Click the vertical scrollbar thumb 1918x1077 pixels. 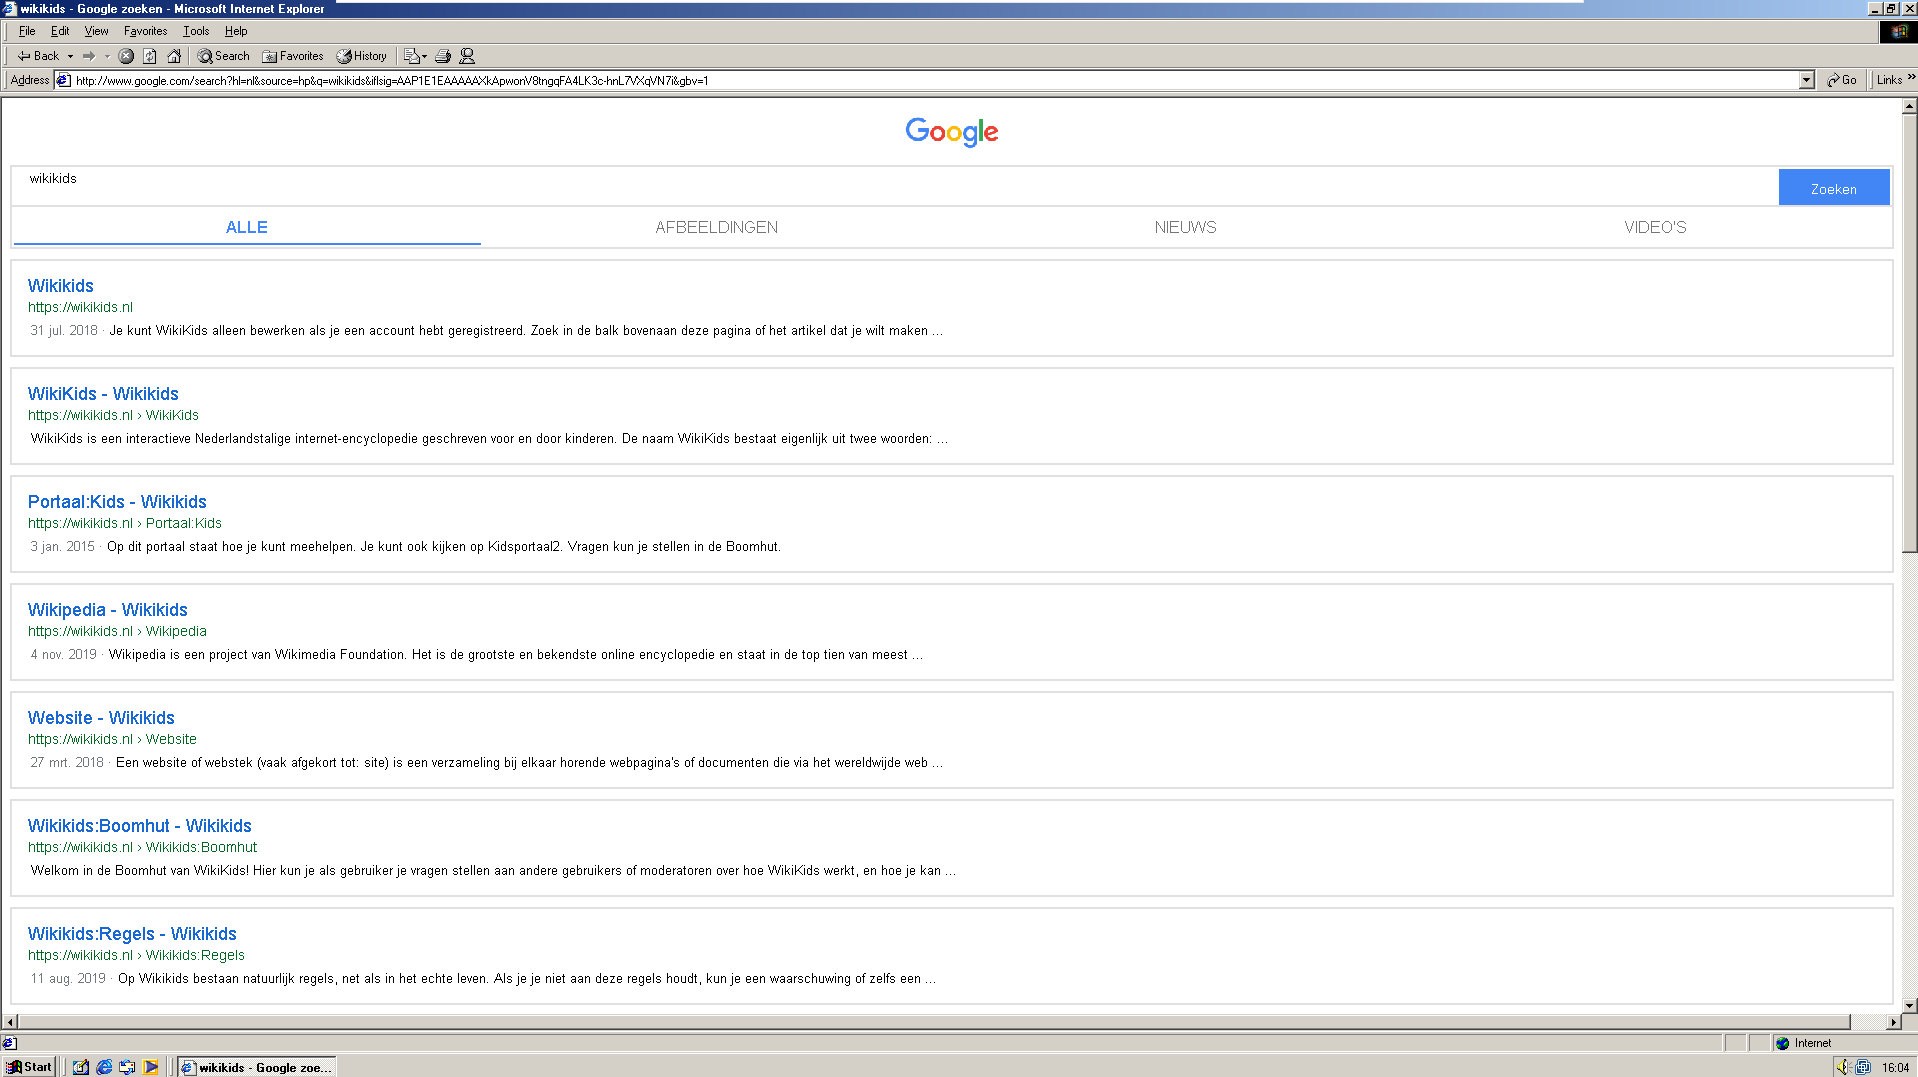pyautogui.click(x=1909, y=333)
